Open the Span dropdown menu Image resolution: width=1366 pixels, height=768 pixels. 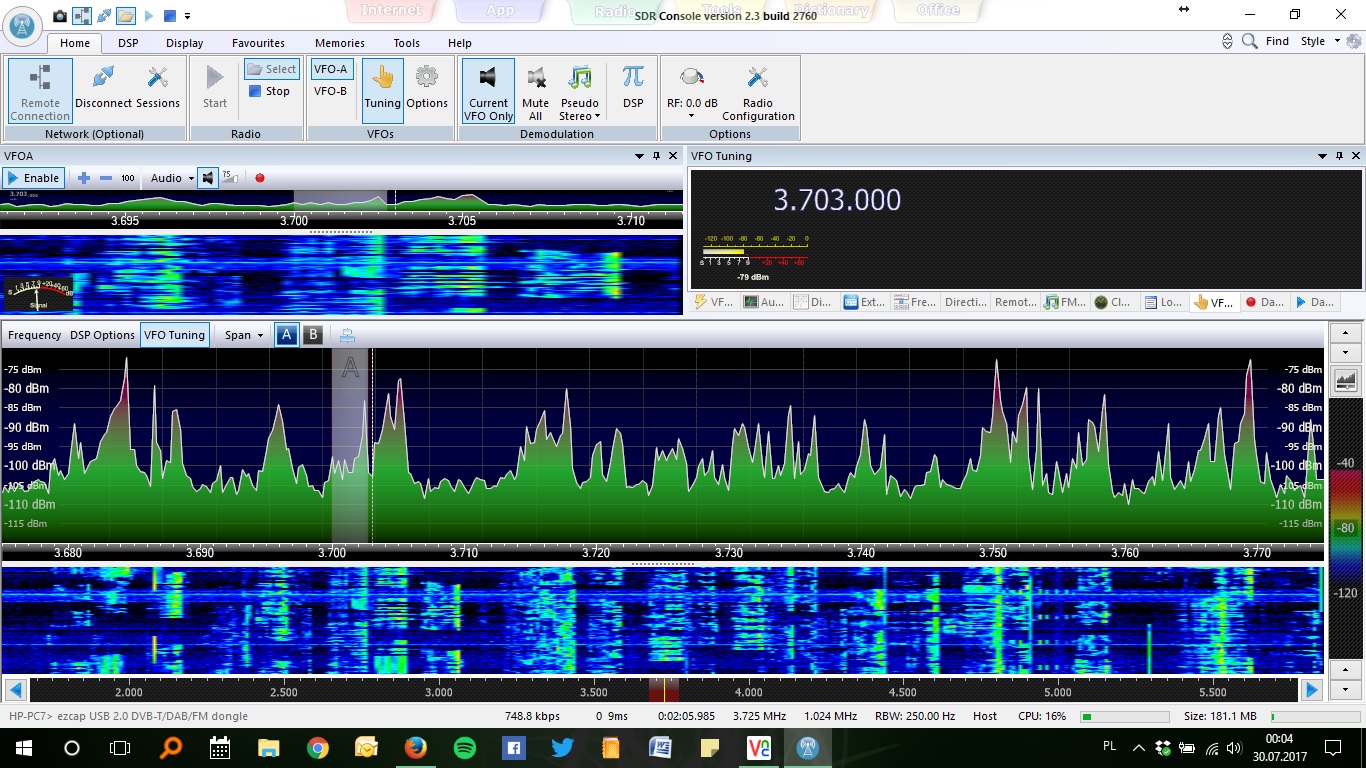pos(244,335)
